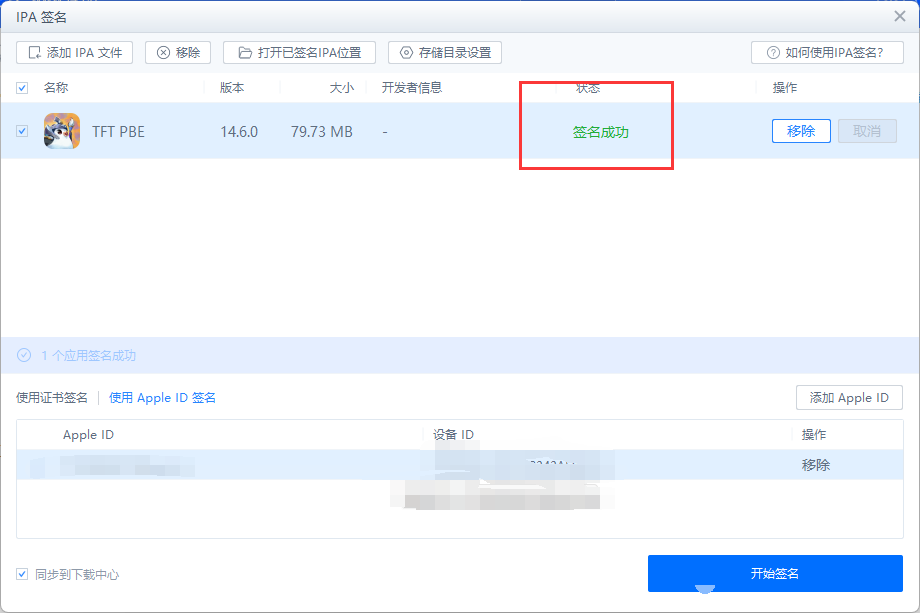Click the folder icon for signed IPA location

[245, 53]
